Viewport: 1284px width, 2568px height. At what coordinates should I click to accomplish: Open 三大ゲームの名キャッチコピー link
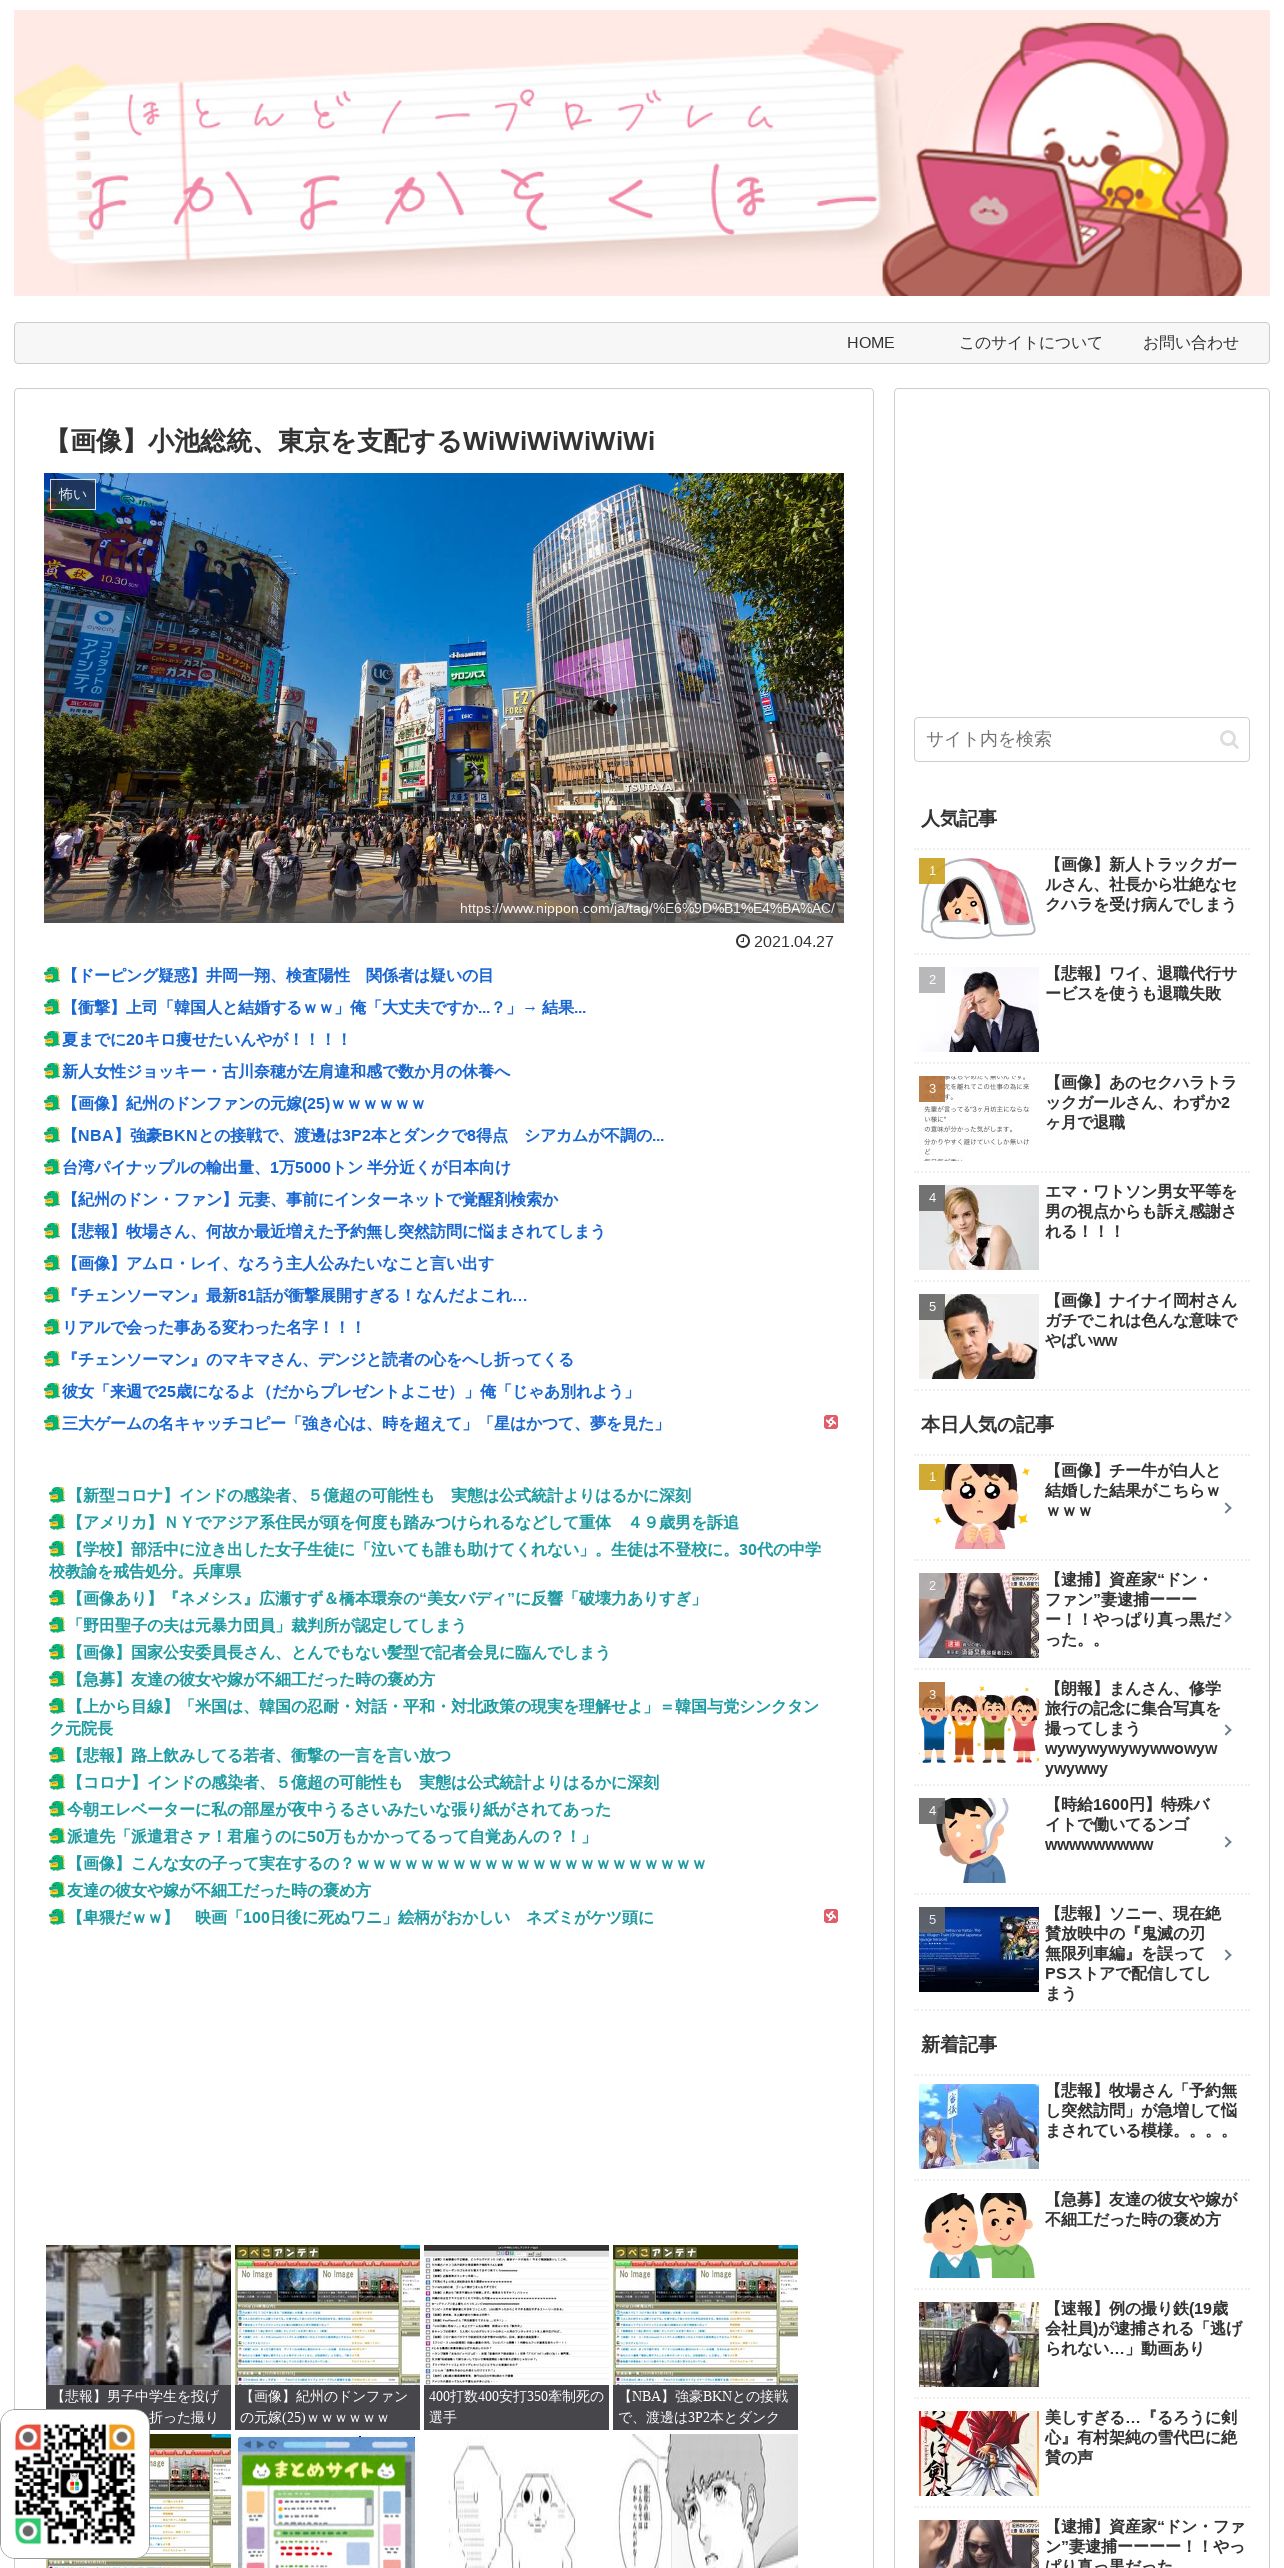click(364, 1423)
